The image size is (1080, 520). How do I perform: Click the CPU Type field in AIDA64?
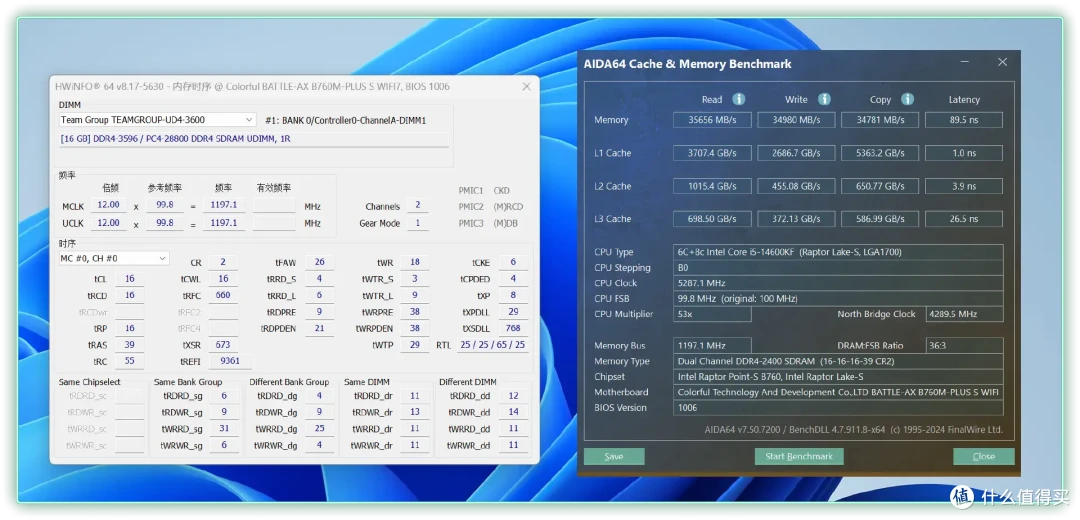838,252
